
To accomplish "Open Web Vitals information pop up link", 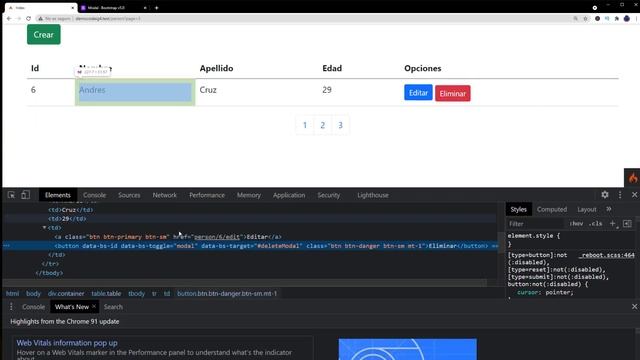I will pos(67,343).
